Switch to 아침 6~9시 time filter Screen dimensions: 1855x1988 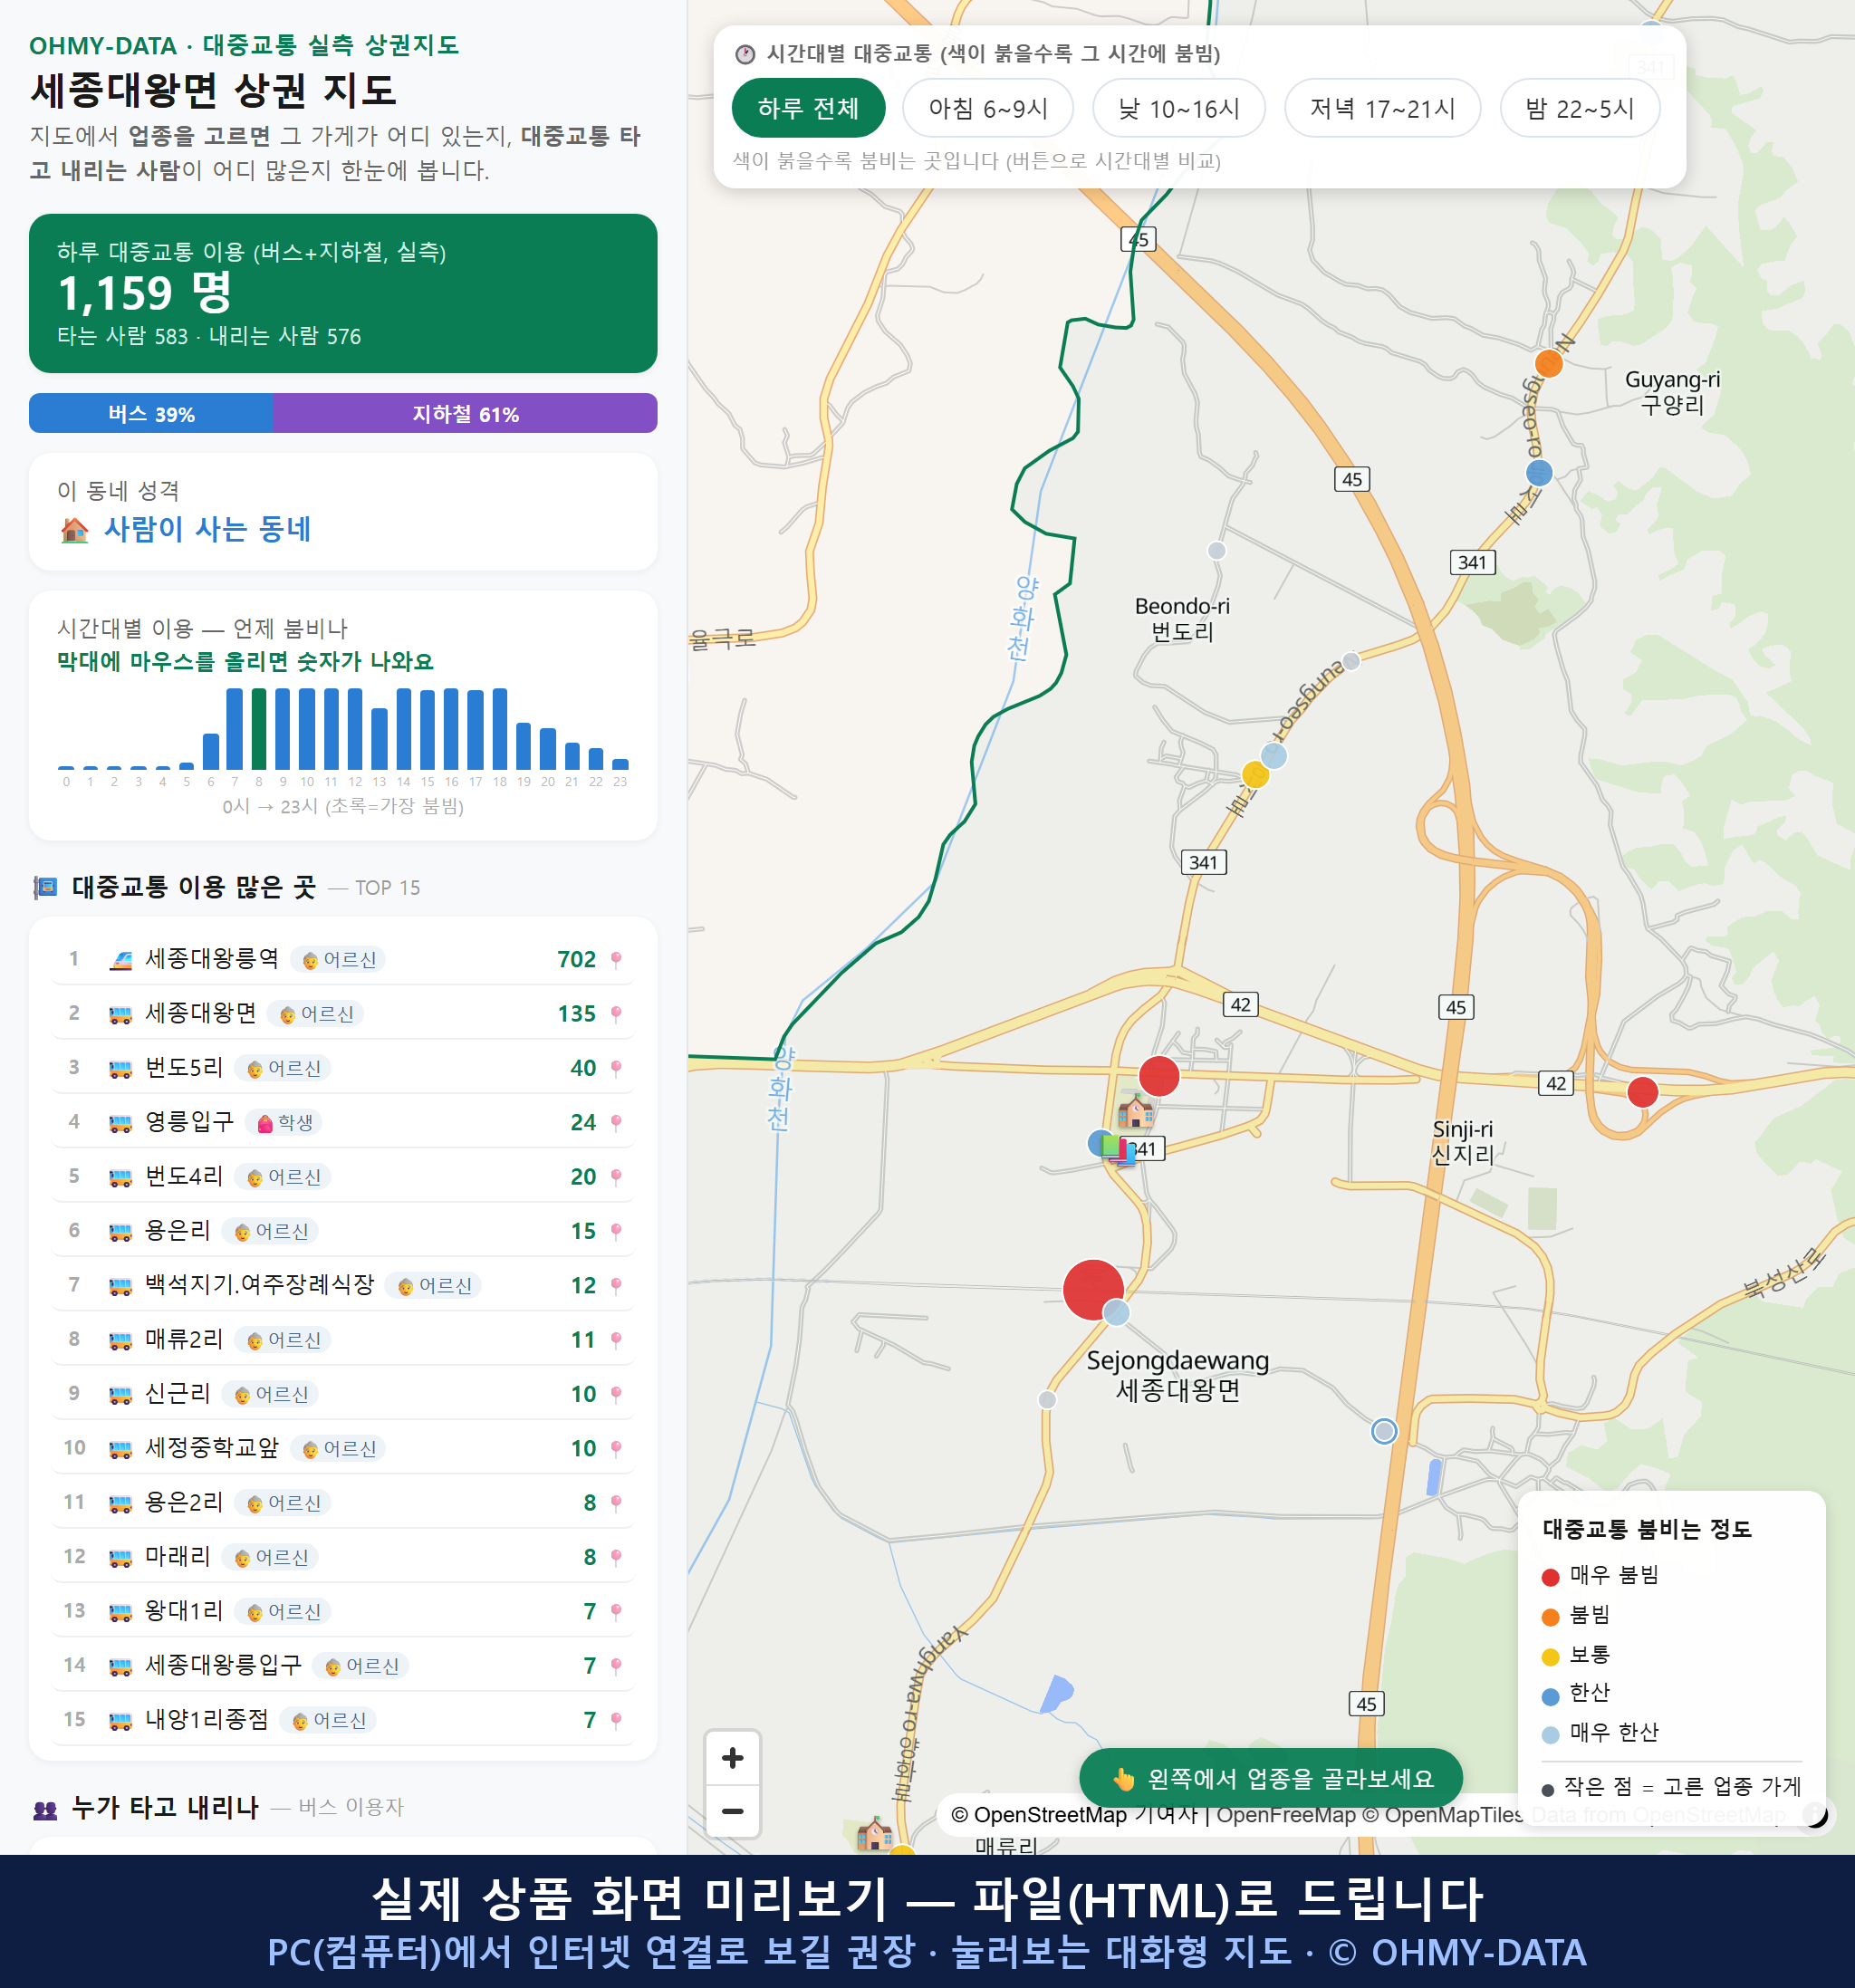[x=988, y=108]
